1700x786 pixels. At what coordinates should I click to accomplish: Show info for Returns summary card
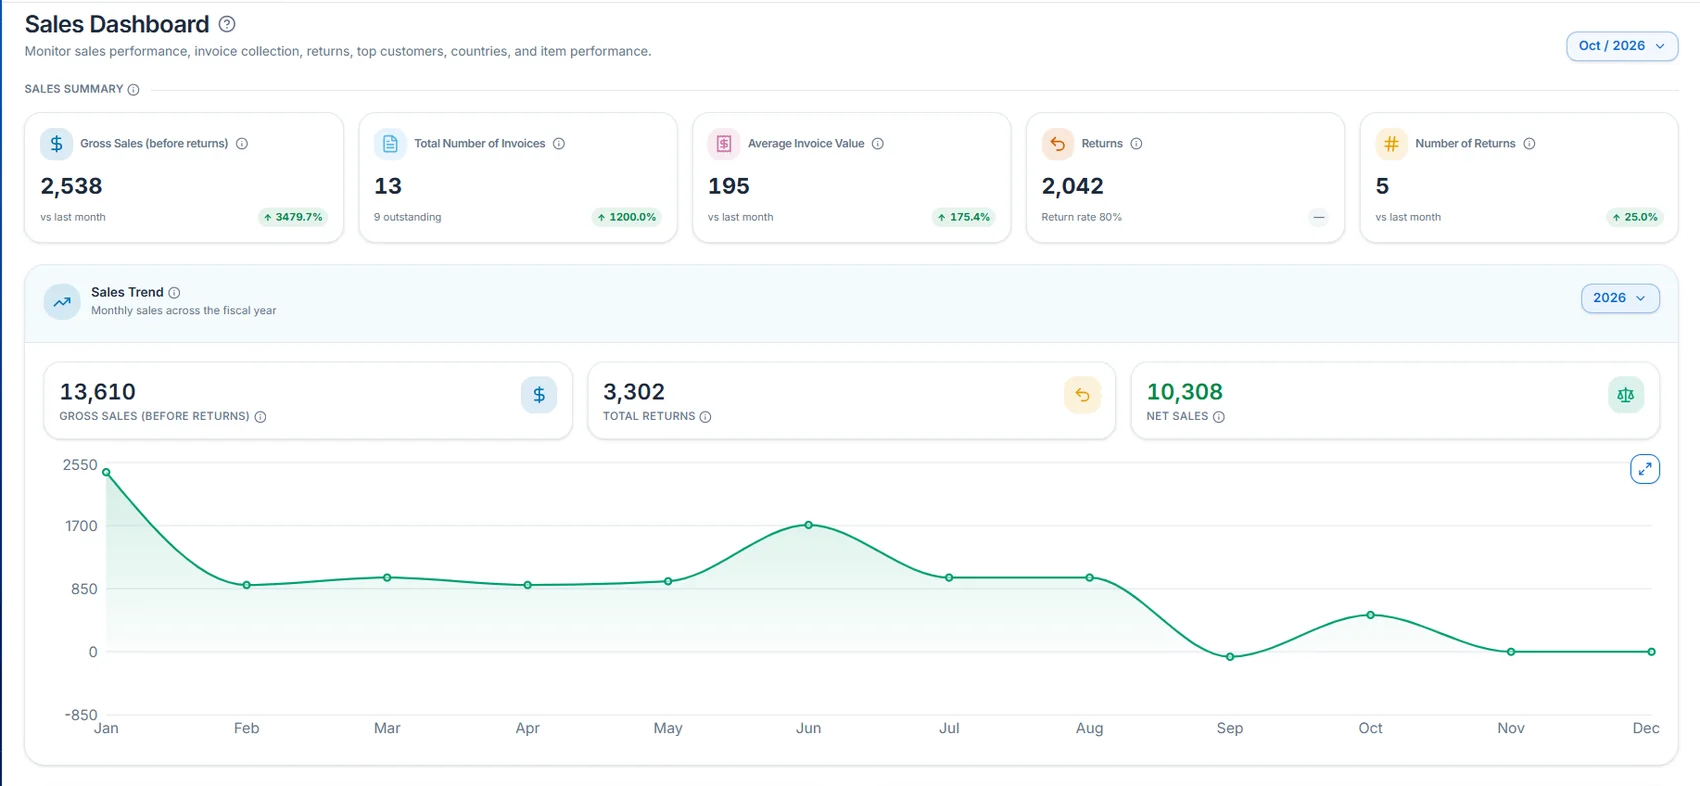(1136, 144)
